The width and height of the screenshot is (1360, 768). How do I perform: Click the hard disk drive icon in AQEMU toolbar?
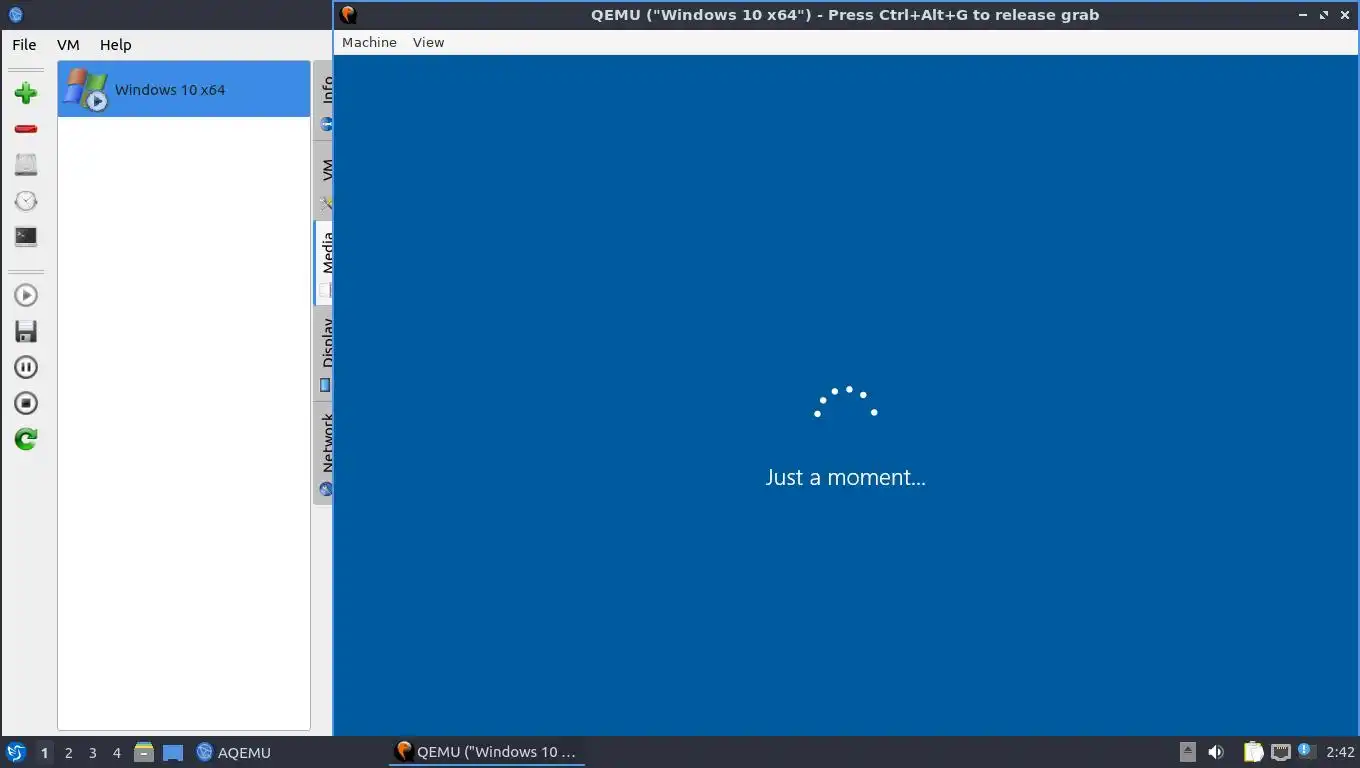point(26,165)
